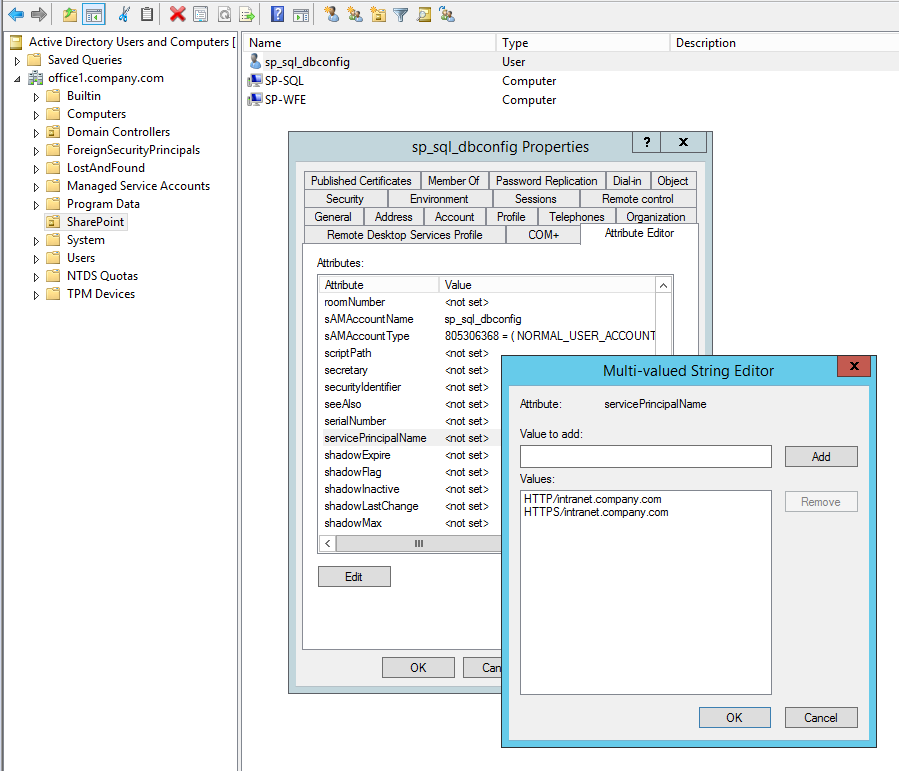Select HTTP/intranet.company.com in Values list
The width and height of the screenshot is (899, 771).
pyautogui.click(x=592, y=499)
